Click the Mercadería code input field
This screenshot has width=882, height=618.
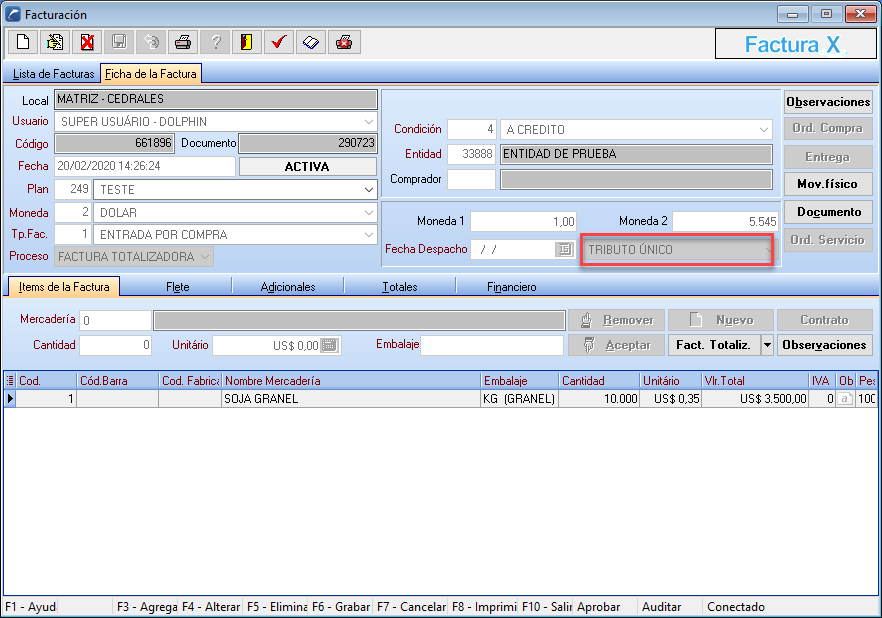(115, 321)
